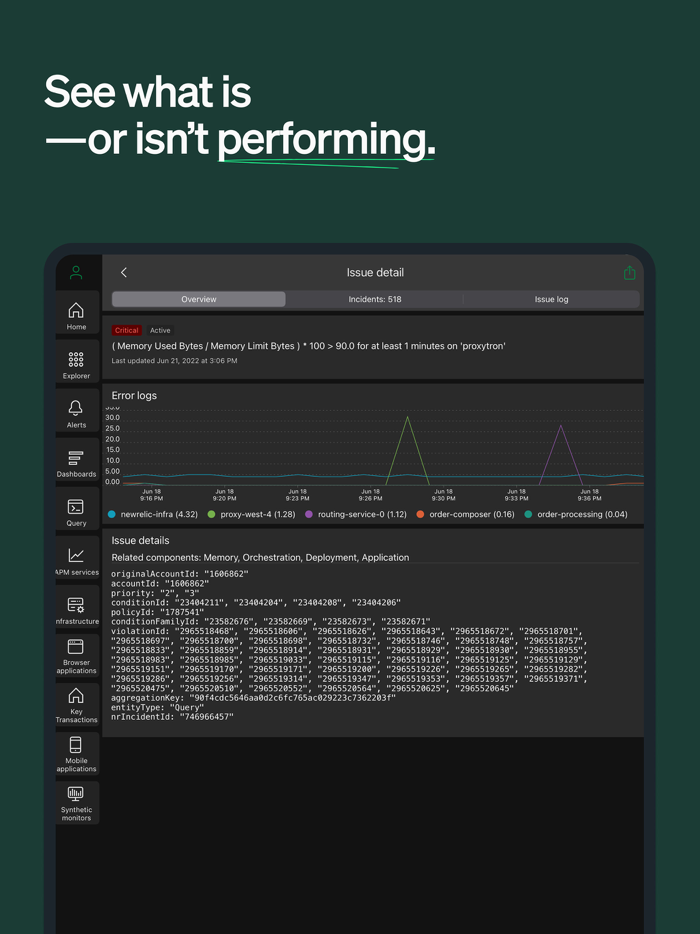Viewport: 700px width, 934px height.
Task: Tap the back chevron arrow
Action: [x=124, y=272]
